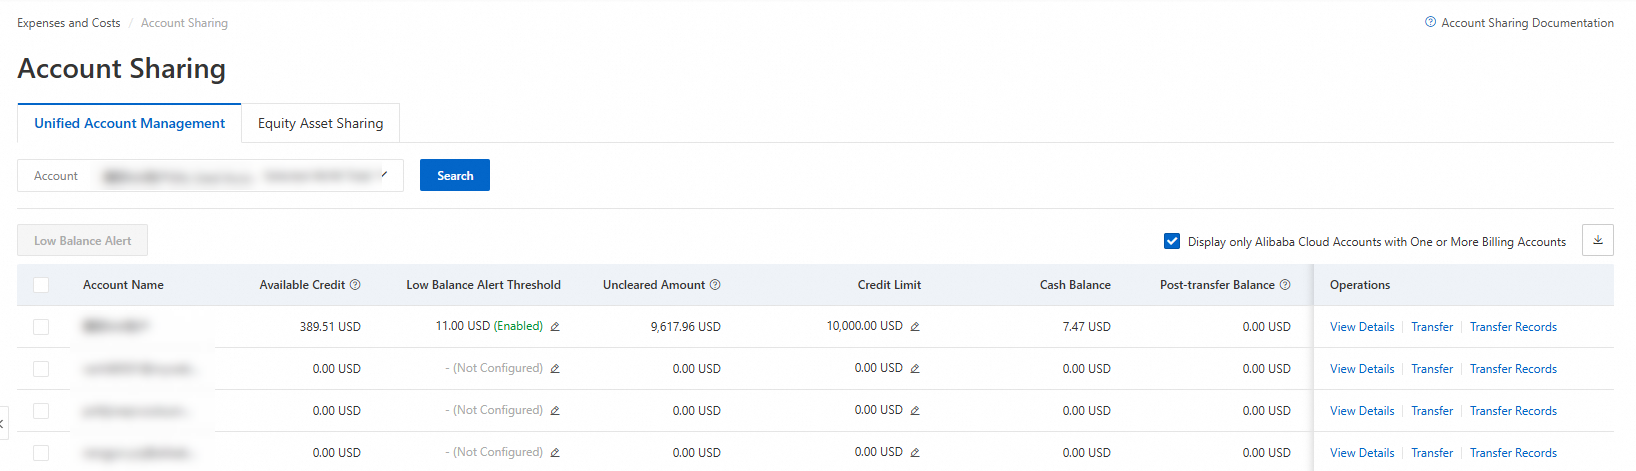Go to Expenses and Costs breadcrumb
Viewport: 1636px width, 471px height.
pos(68,23)
